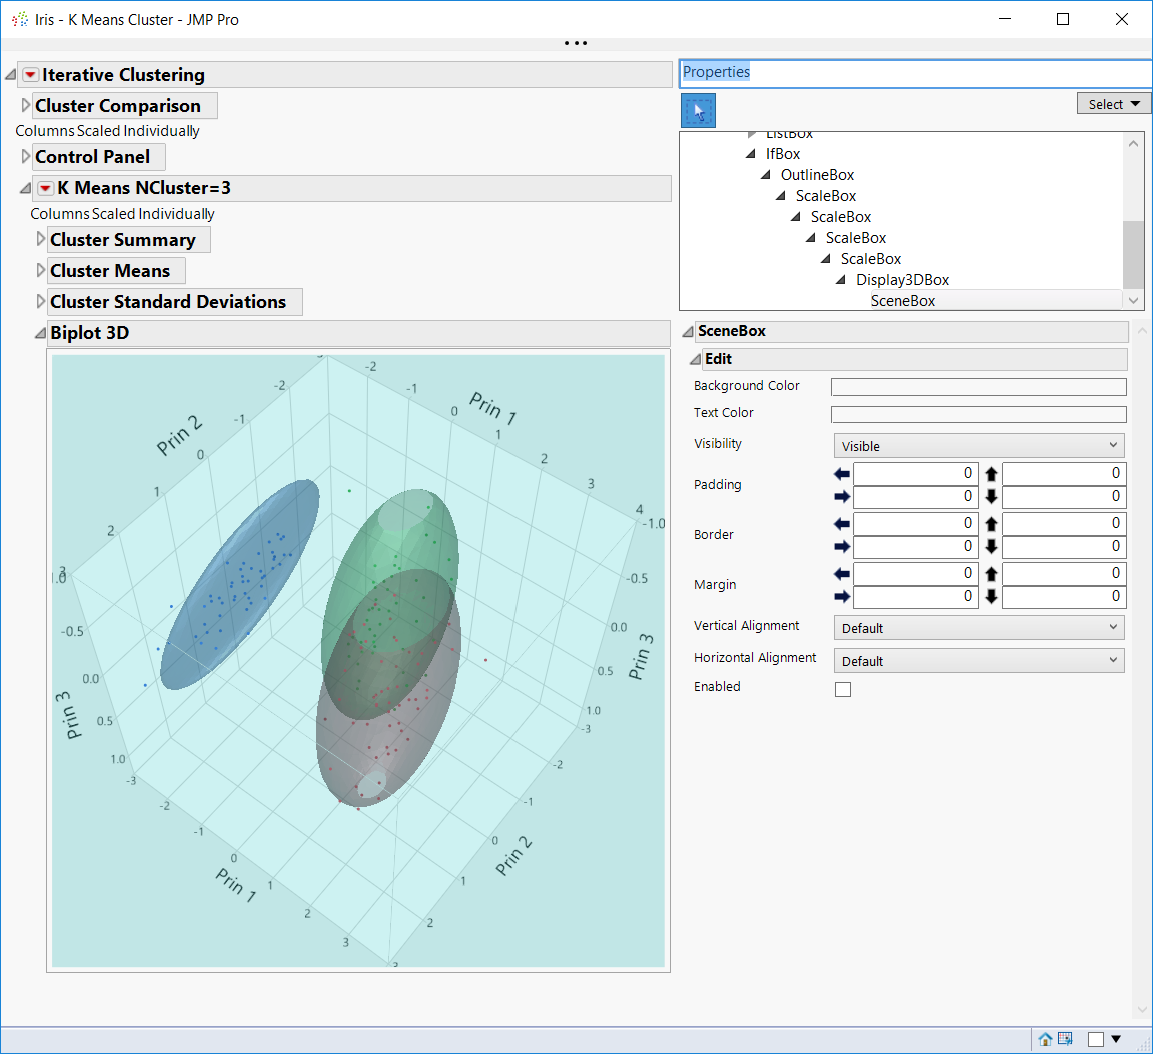1153x1054 pixels.
Task: Open the window display dropdown in the status bar
Action: pos(1117,1039)
